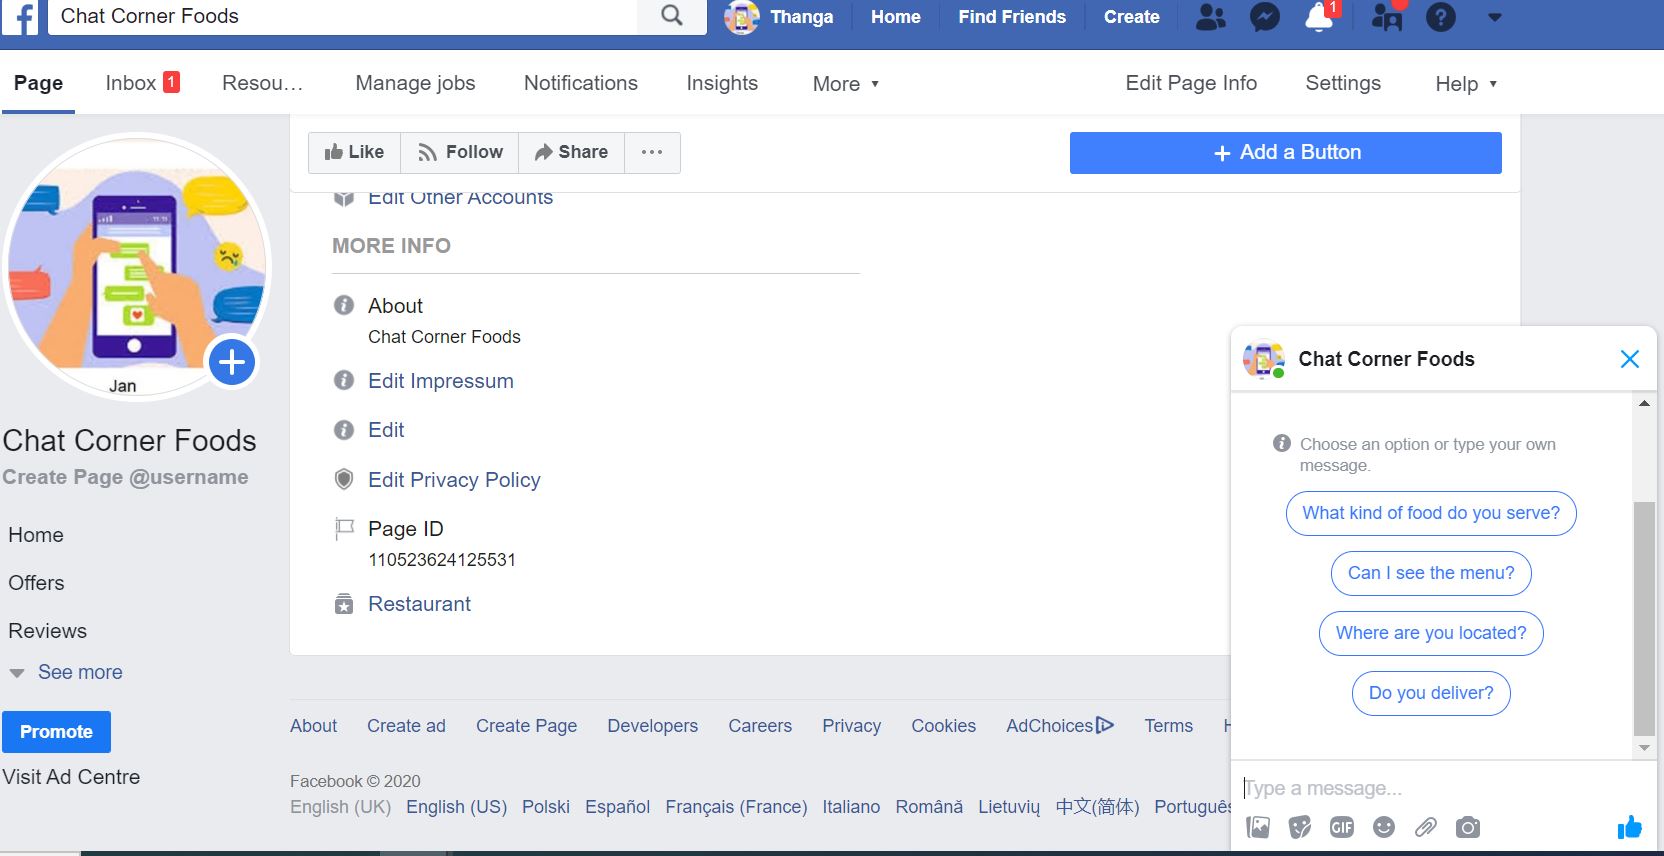1664x856 pixels.
Task: Open the pages/groups shortcut icon with red badge
Action: pyautogui.click(x=1387, y=17)
